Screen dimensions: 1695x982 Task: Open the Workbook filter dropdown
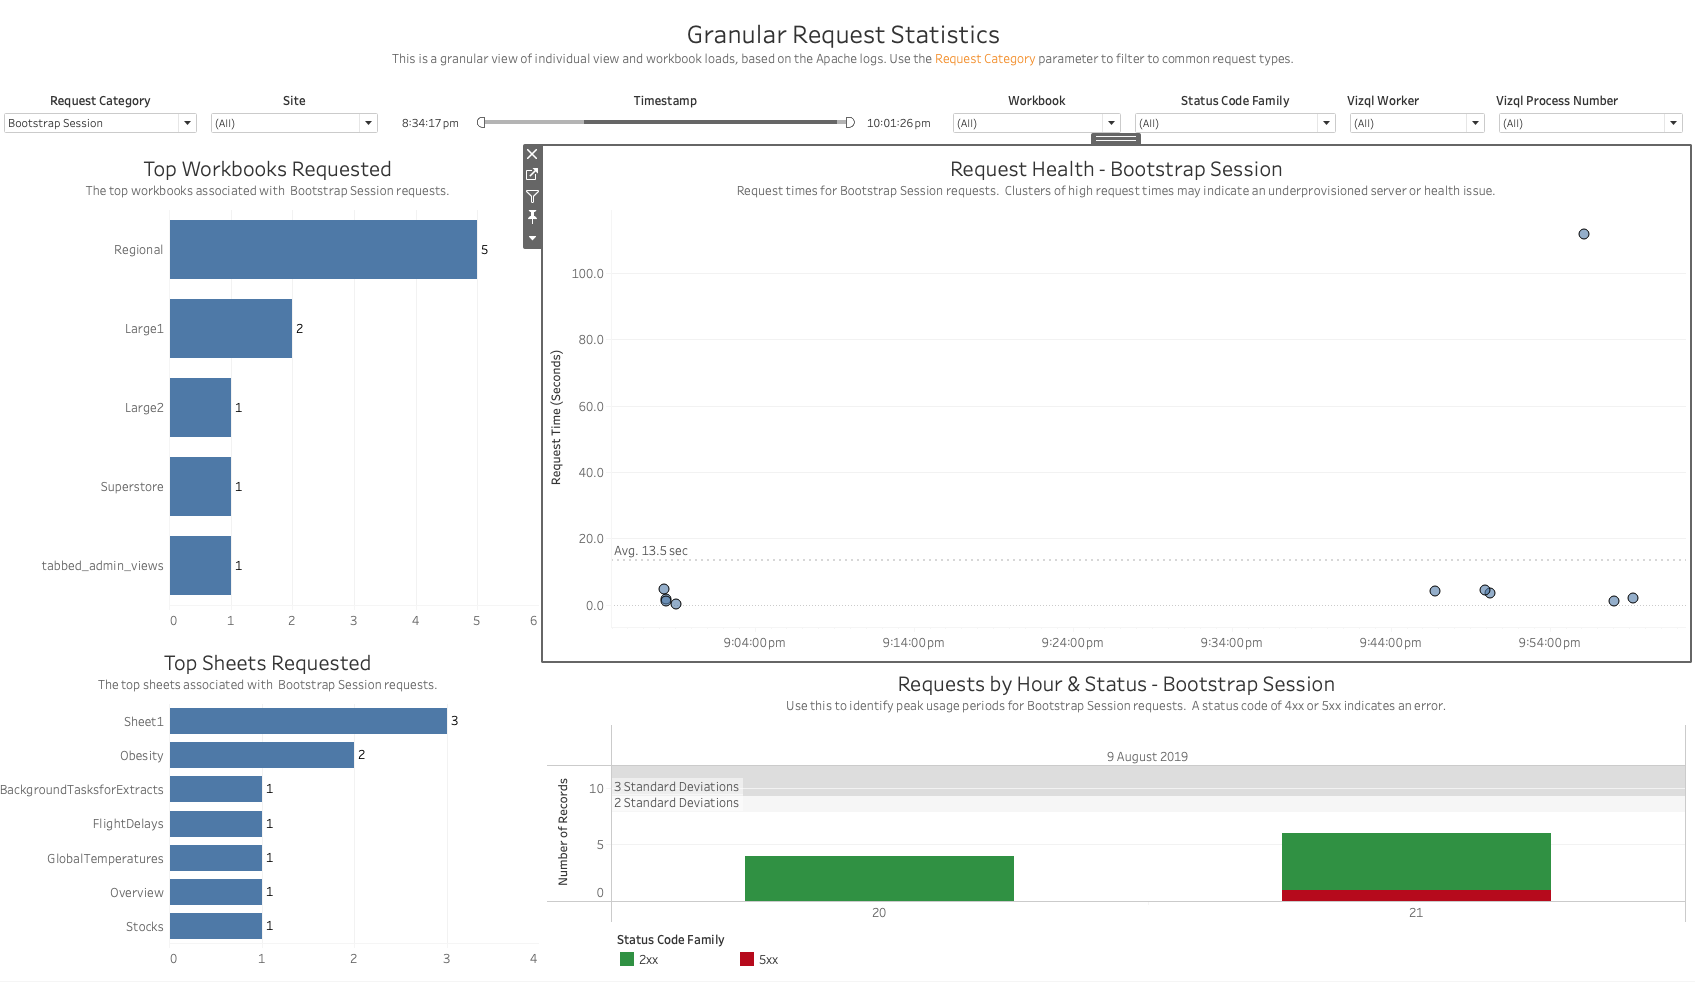(1111, 123)
